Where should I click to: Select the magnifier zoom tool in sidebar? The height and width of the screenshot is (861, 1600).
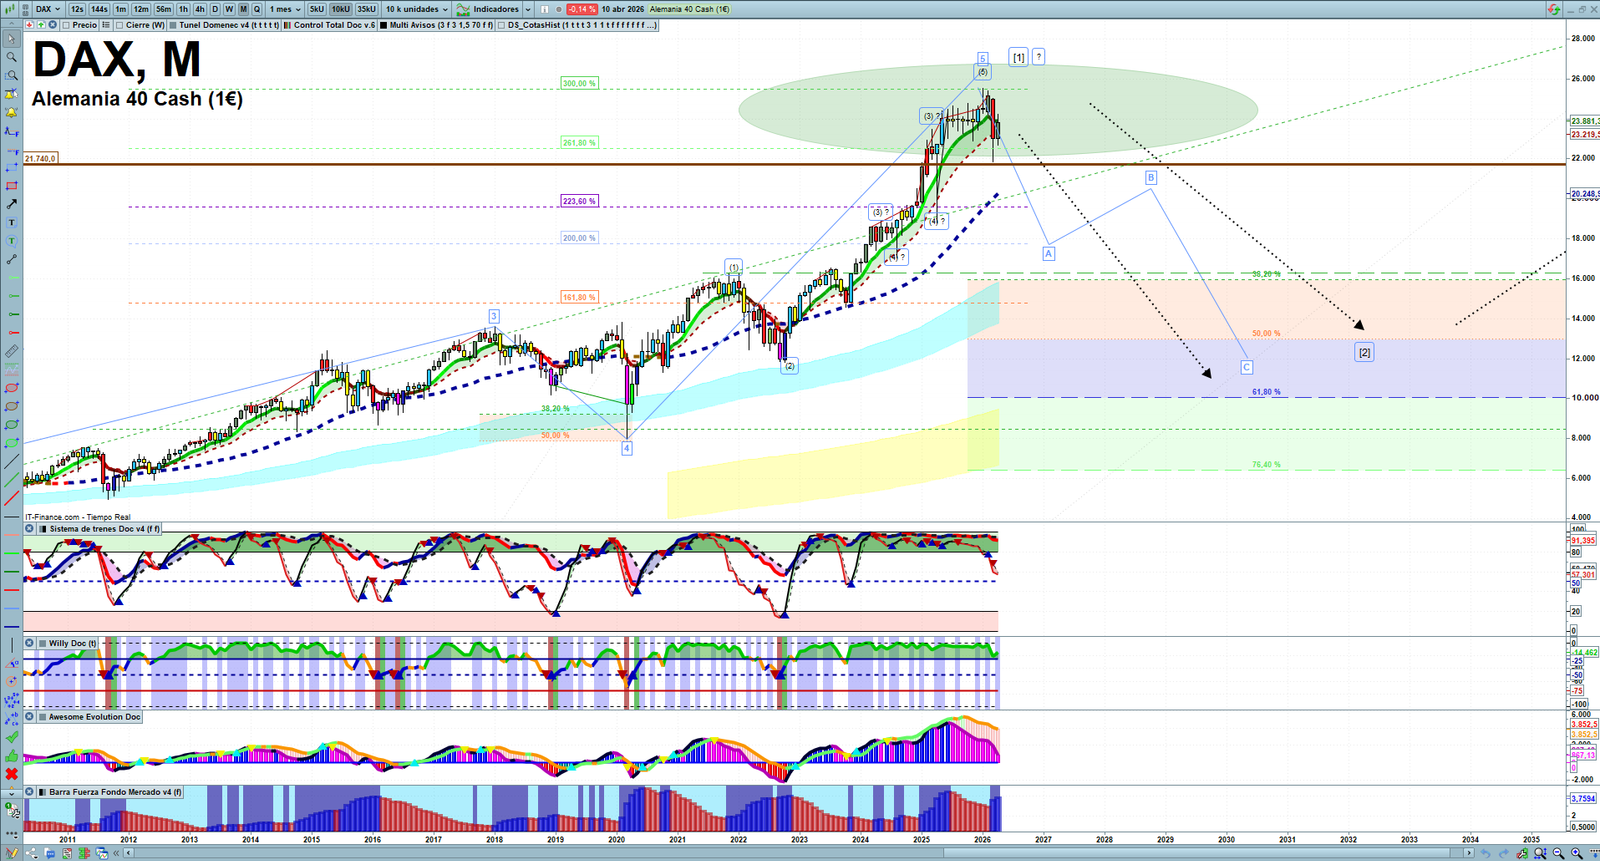(x=11, y=58)
